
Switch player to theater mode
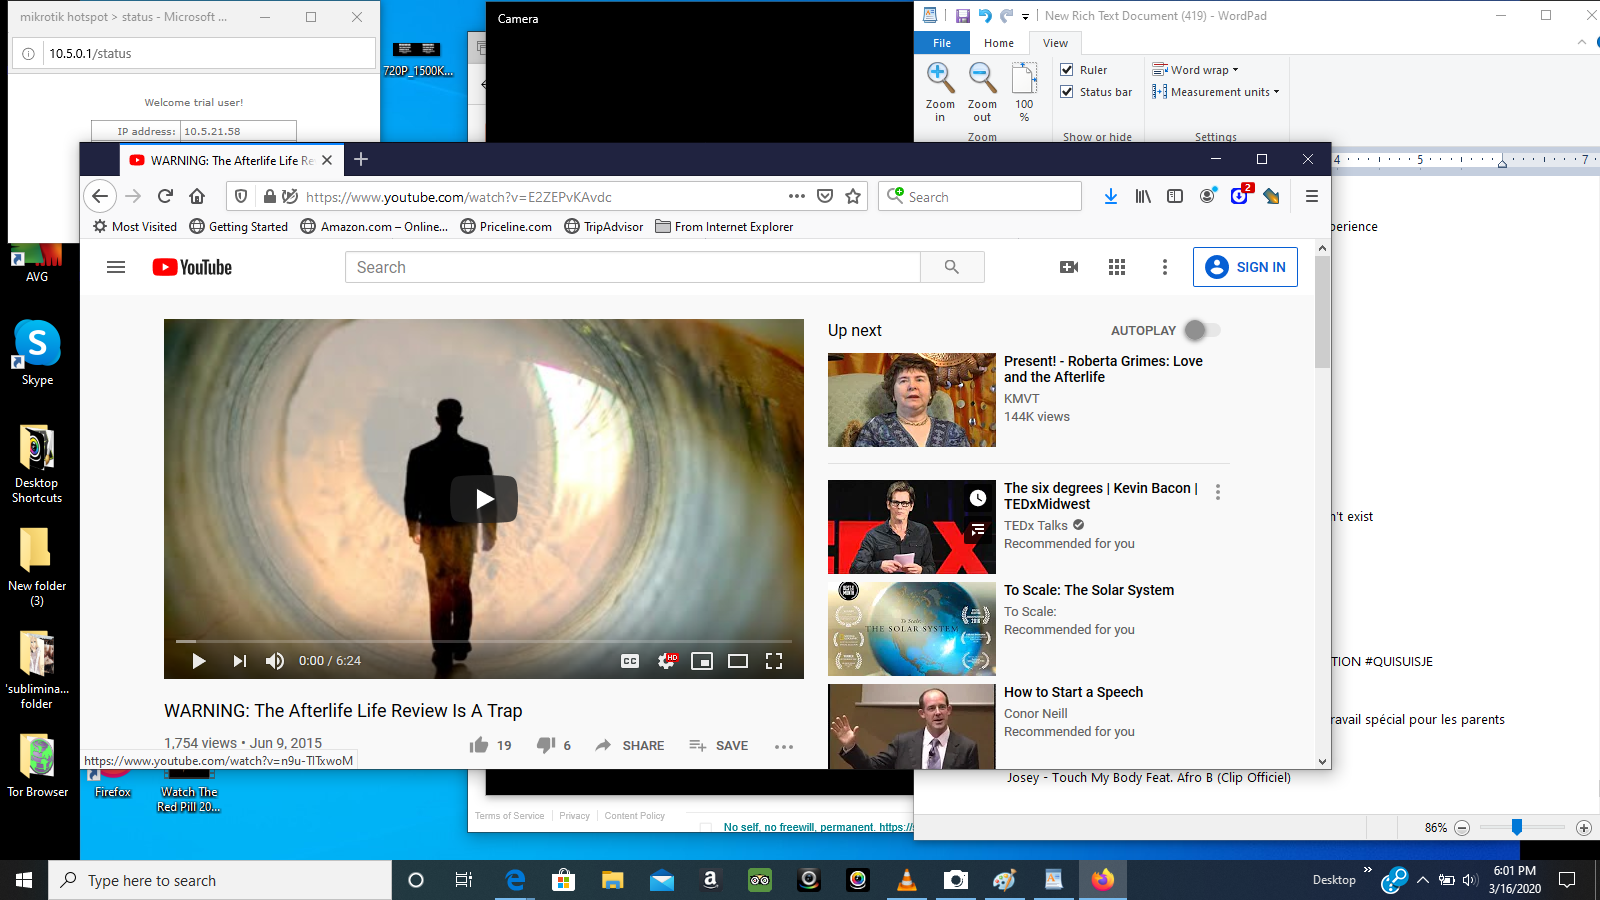(738, 661)
